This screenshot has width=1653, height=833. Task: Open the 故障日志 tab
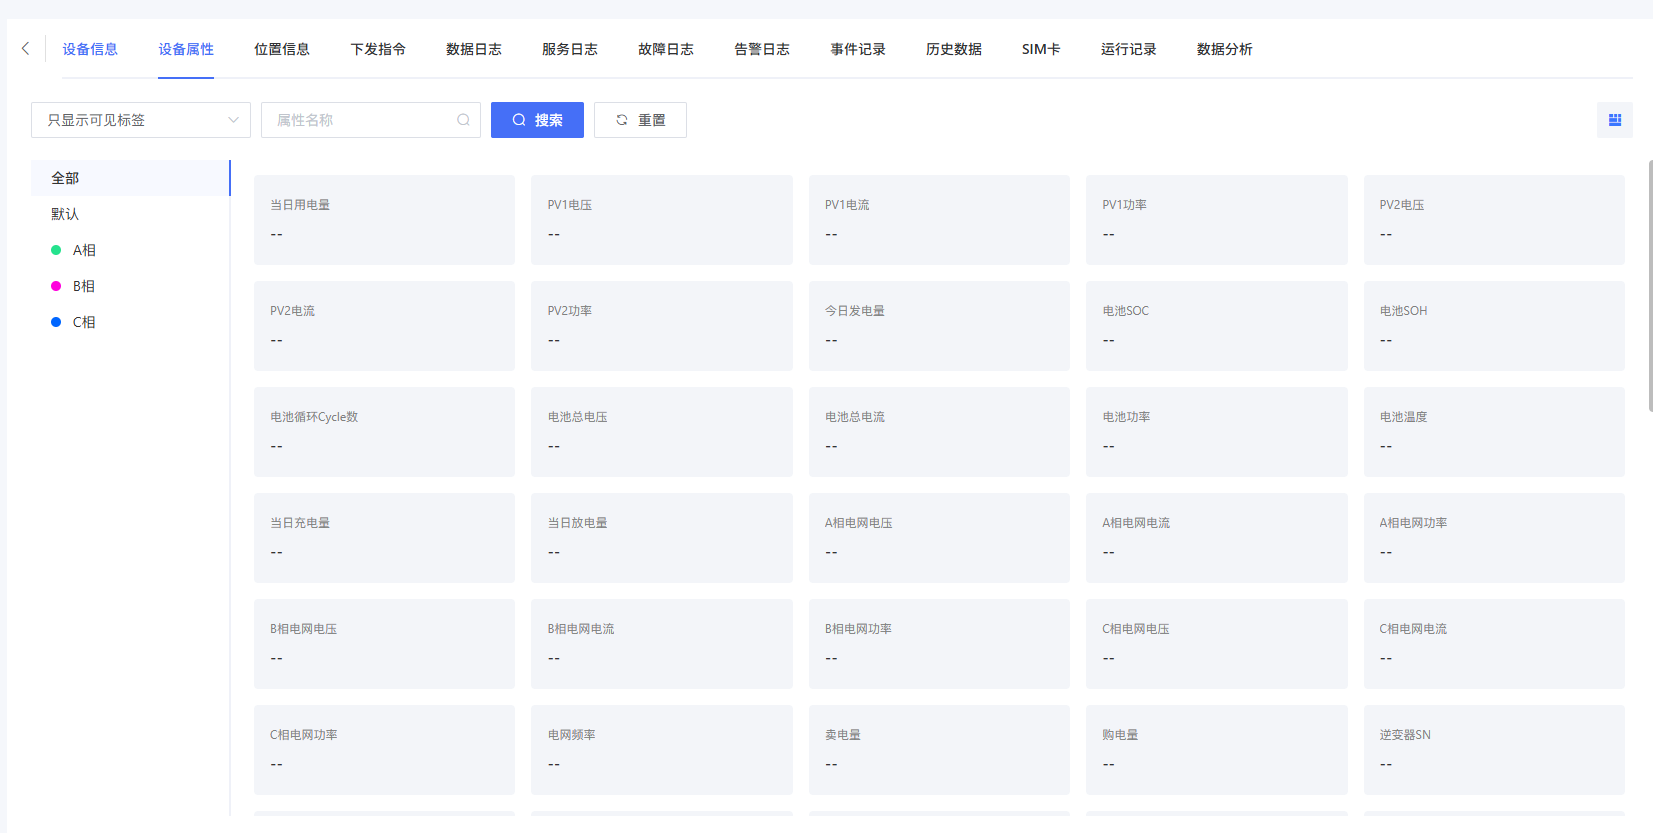tap(666, 49)
